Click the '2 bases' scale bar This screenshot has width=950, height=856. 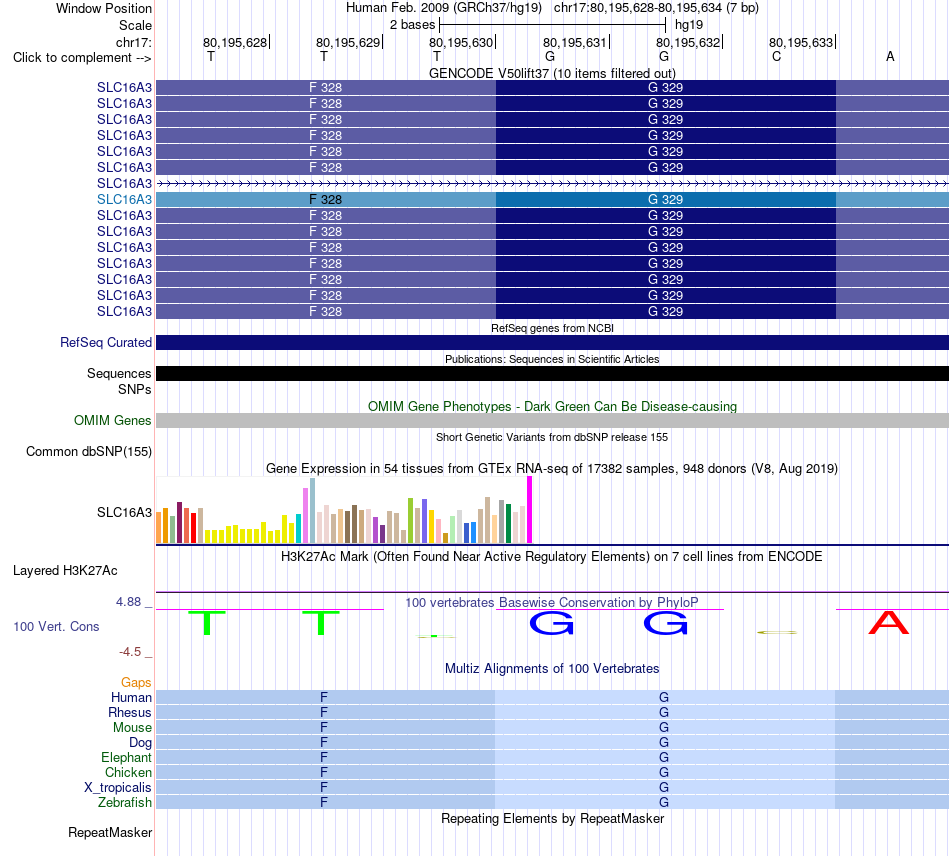tap(552, 25)
